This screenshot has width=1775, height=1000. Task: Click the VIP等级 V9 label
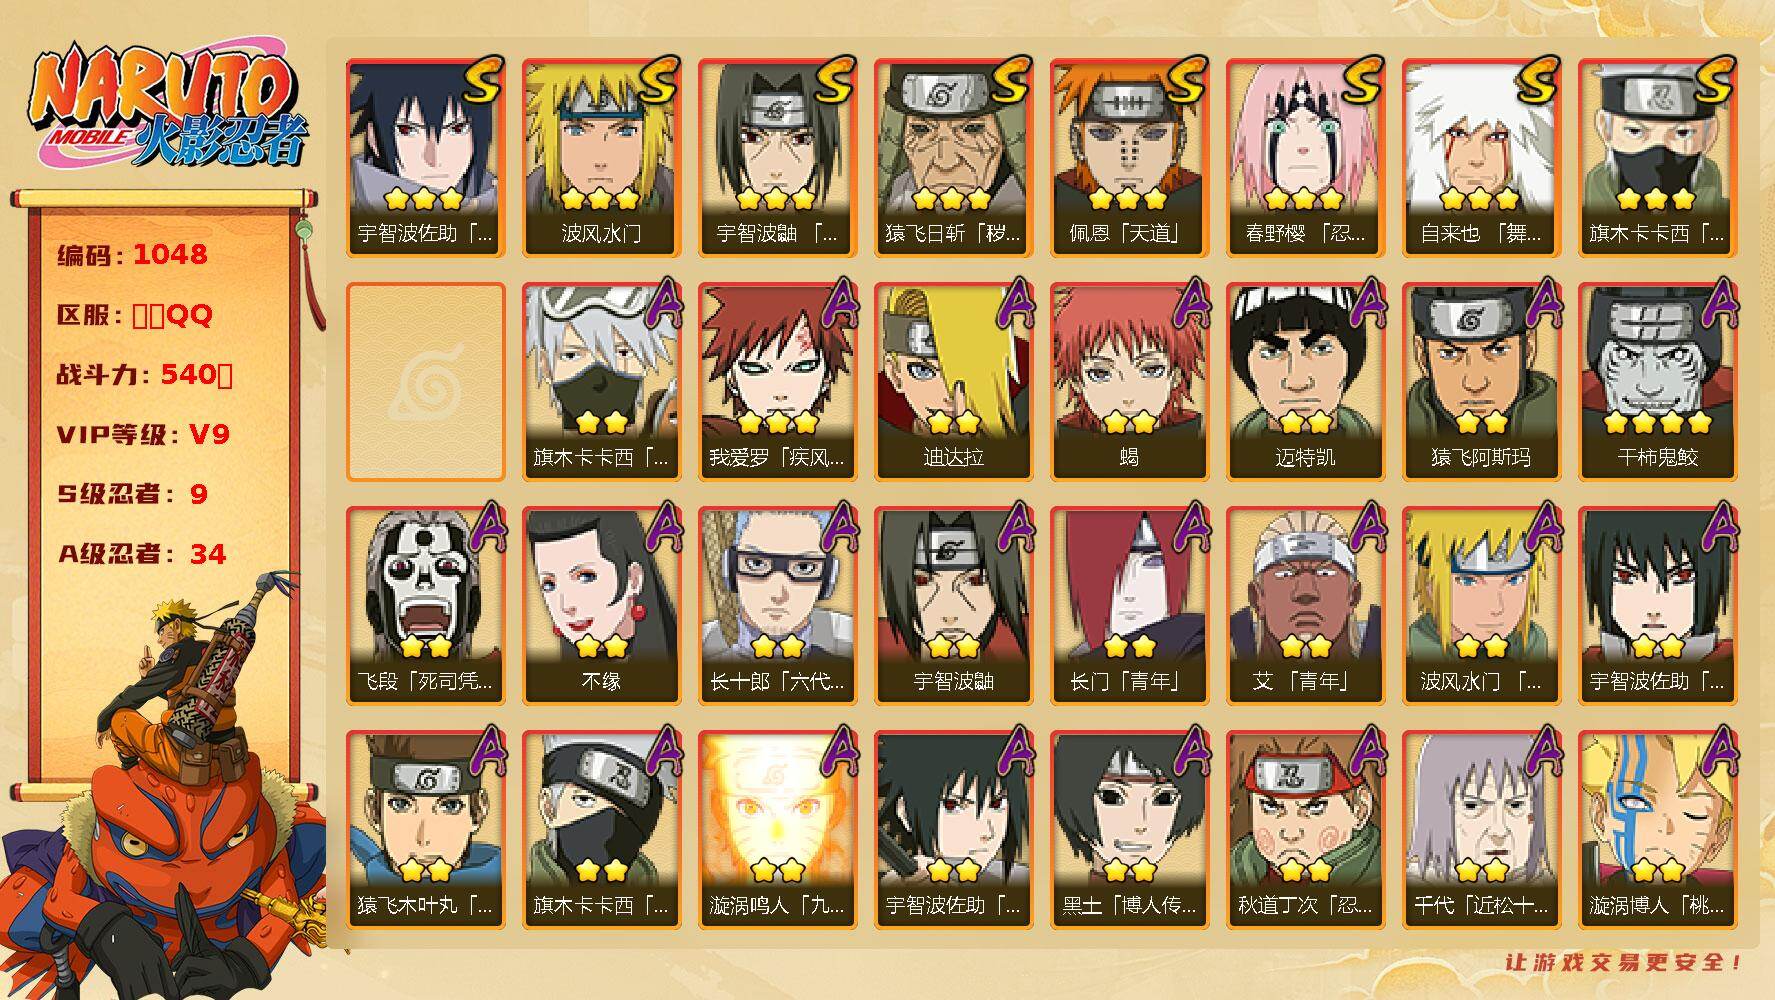tap(143, 434)
